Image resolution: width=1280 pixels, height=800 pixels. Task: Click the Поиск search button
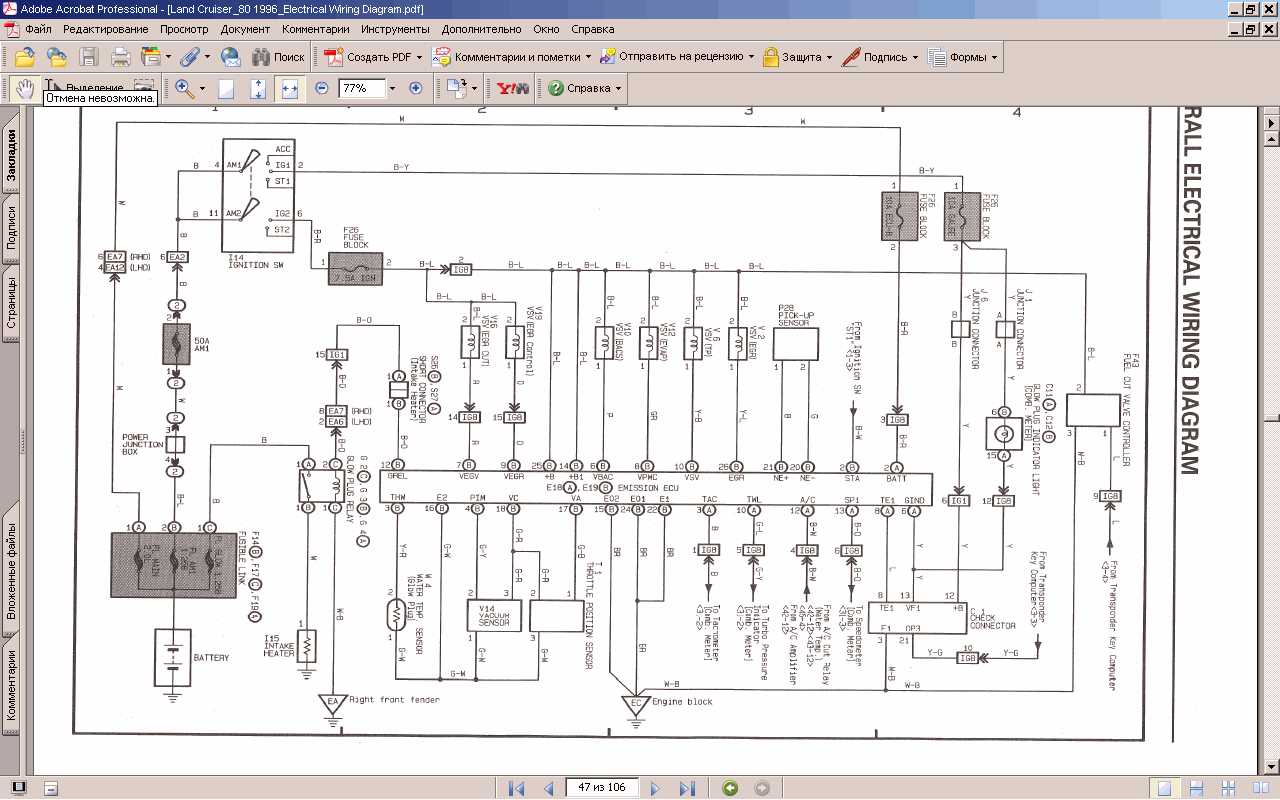[278, 57]
